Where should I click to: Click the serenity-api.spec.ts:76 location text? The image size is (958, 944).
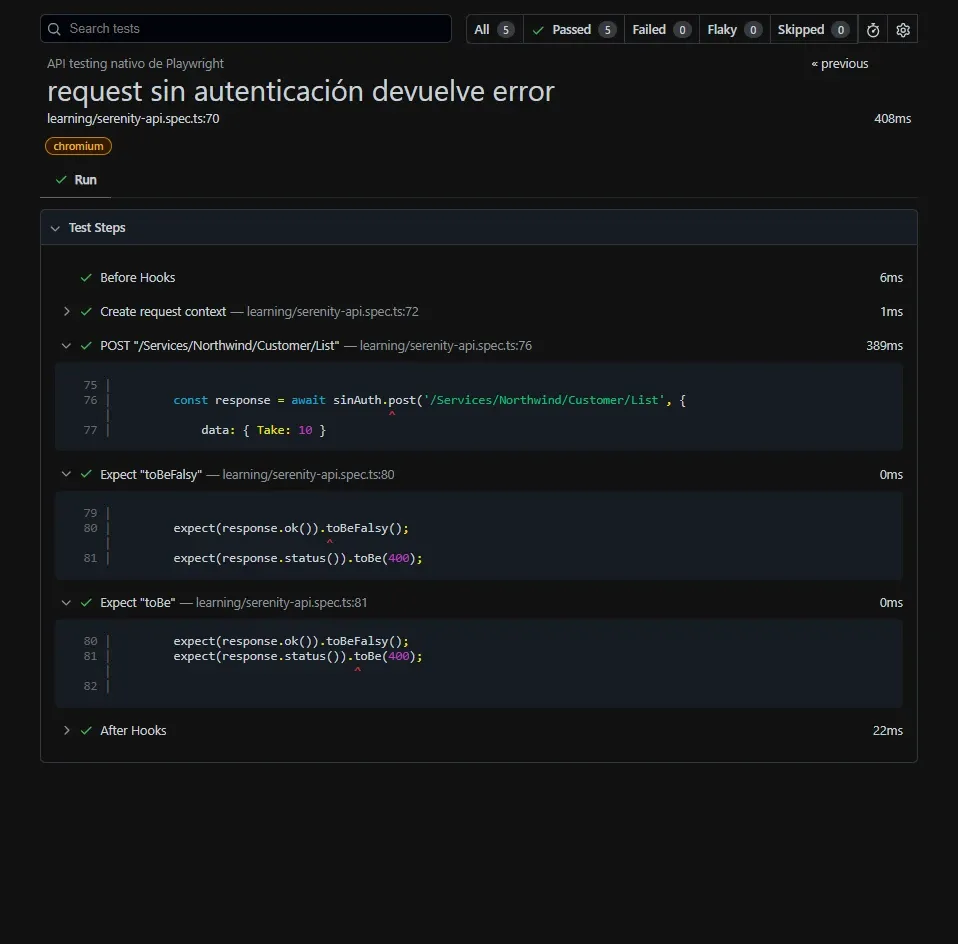point(445,346)
